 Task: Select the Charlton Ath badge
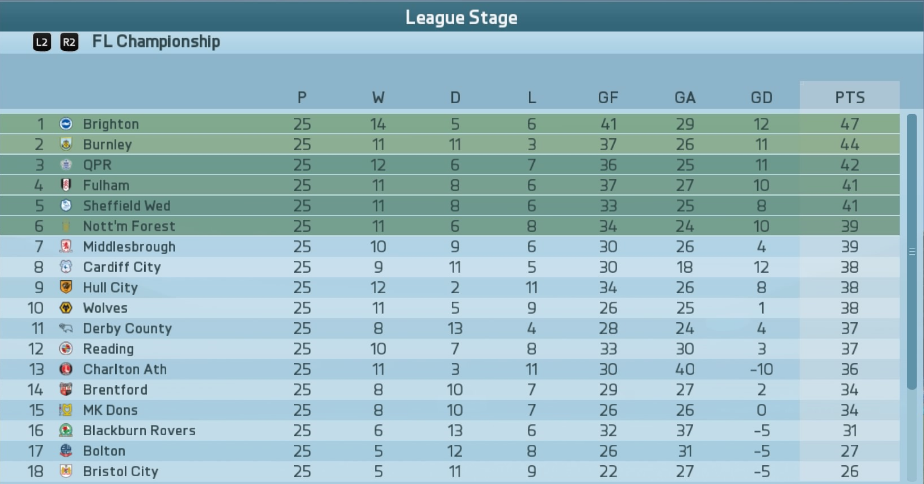click(66, 369)
